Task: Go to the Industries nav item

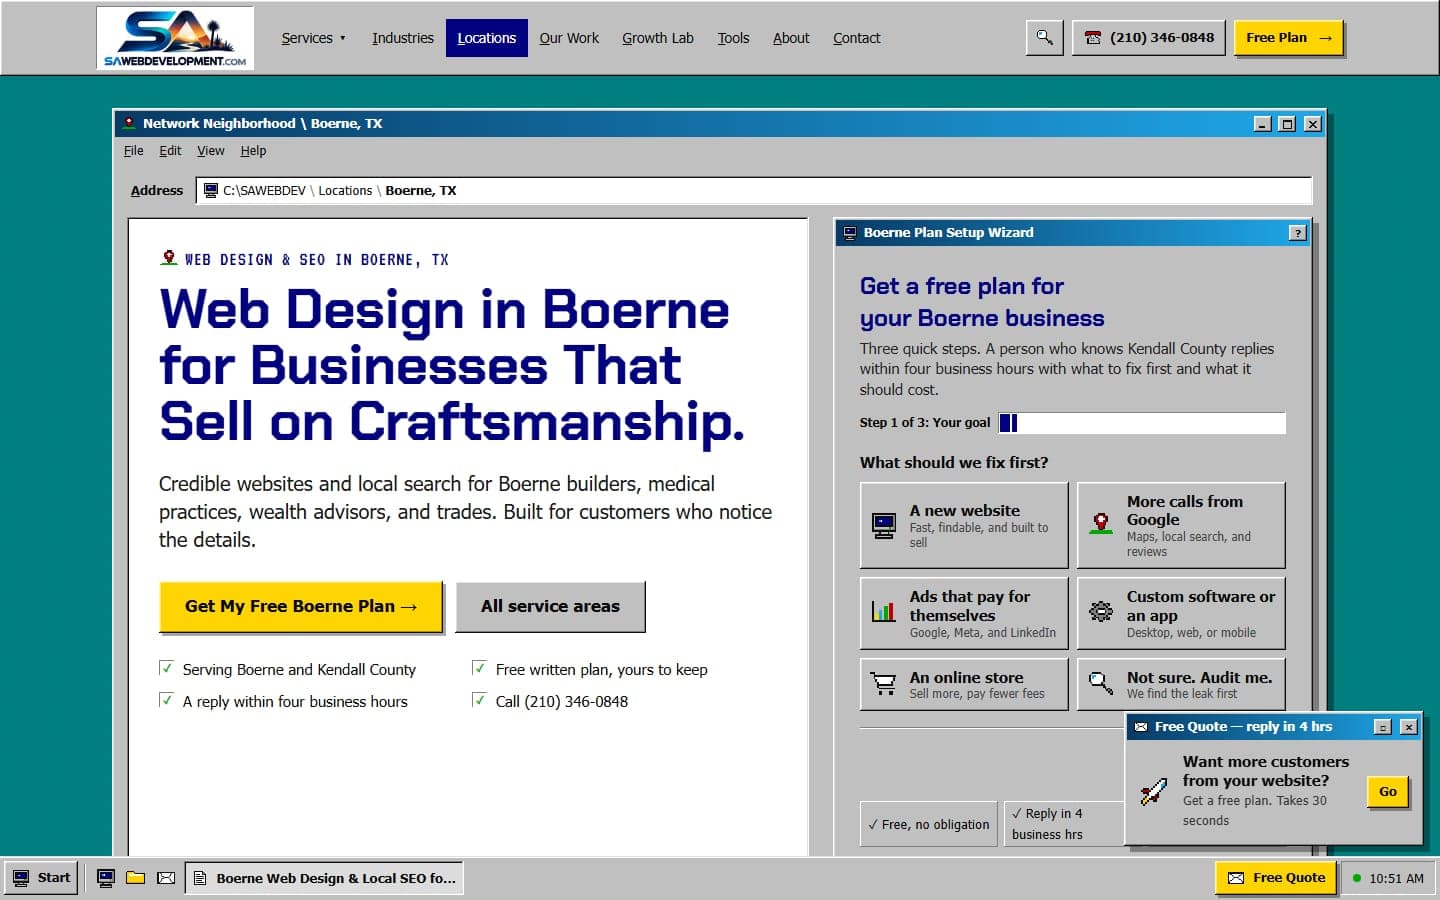Action: click(x=403, y=38)
